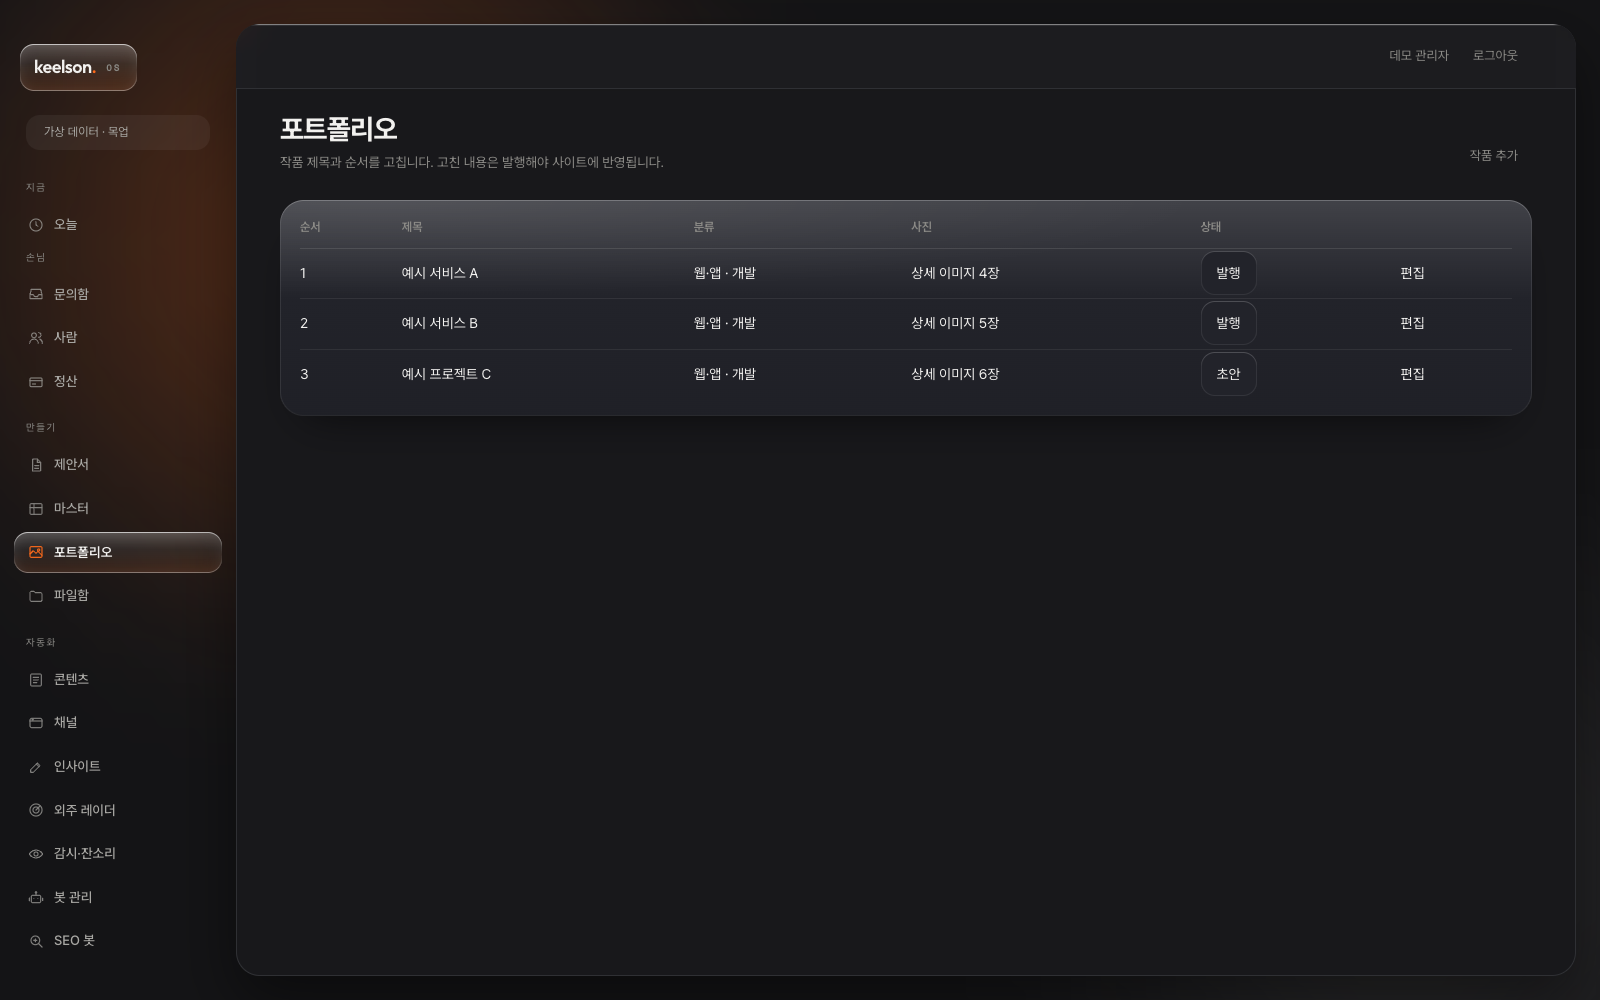Click the 작품 추가 button
The height and width of the screenshot is (1000, 1600).
(1493, 155)
